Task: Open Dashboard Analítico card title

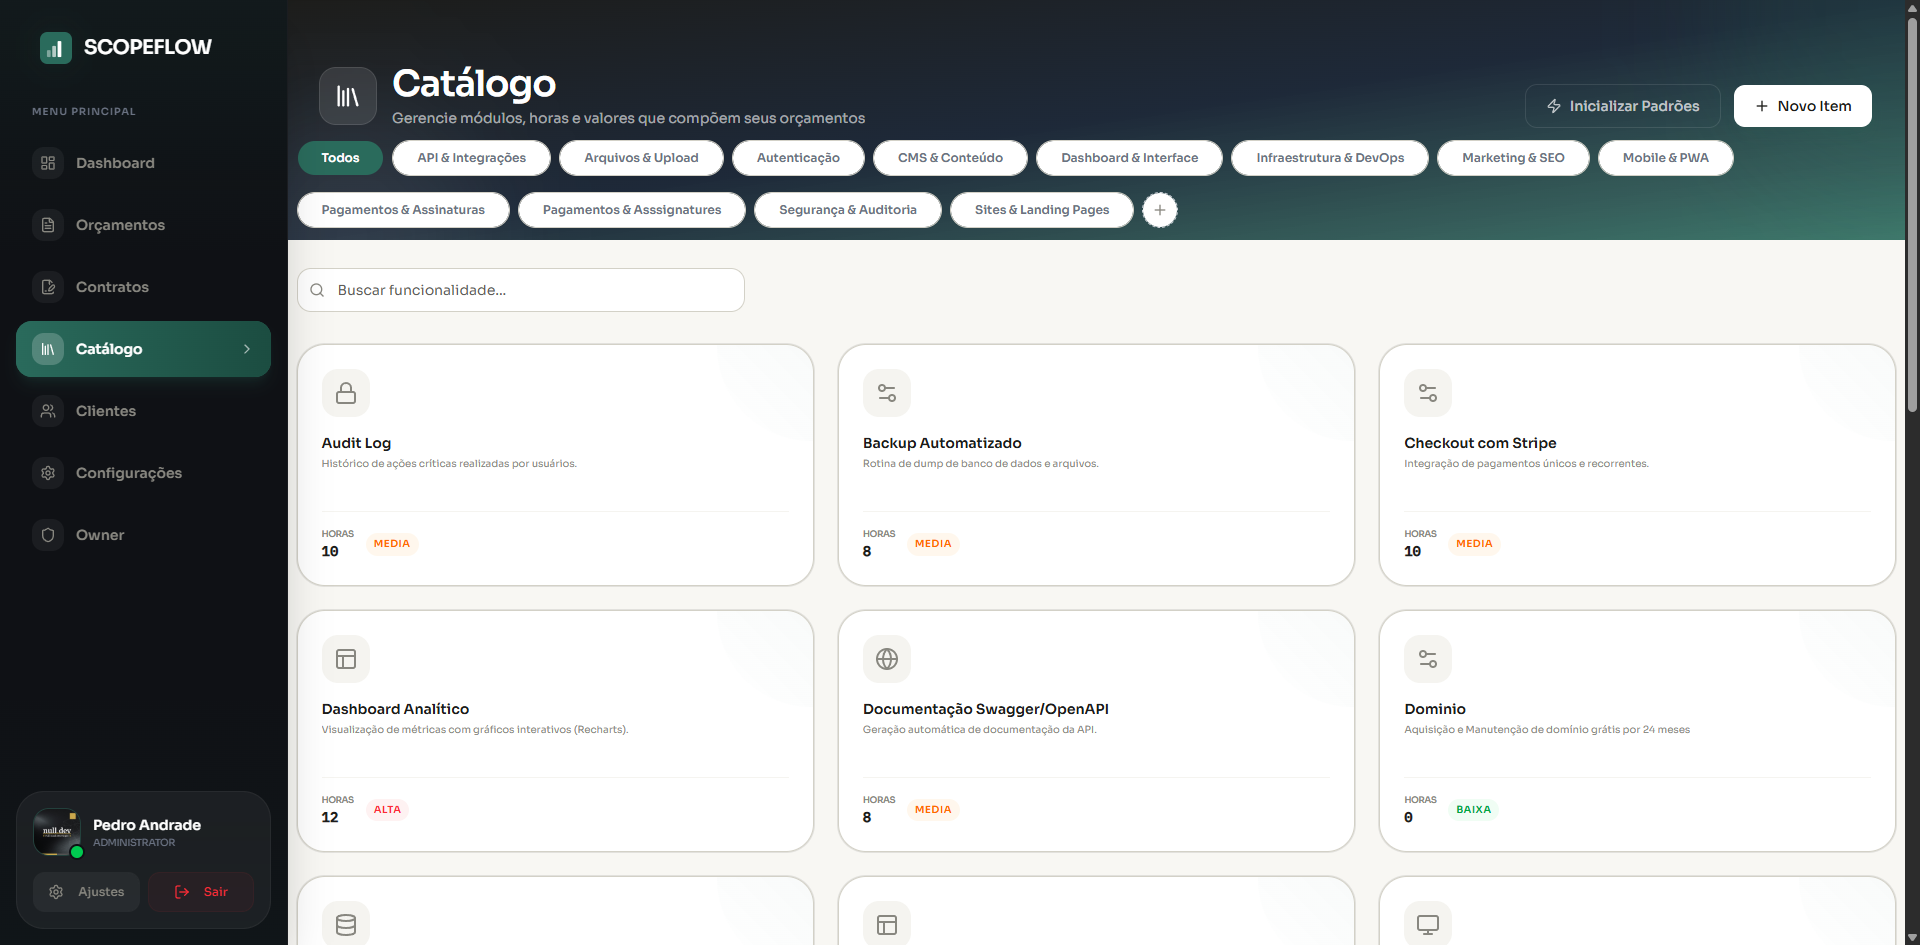Action: 395,709
